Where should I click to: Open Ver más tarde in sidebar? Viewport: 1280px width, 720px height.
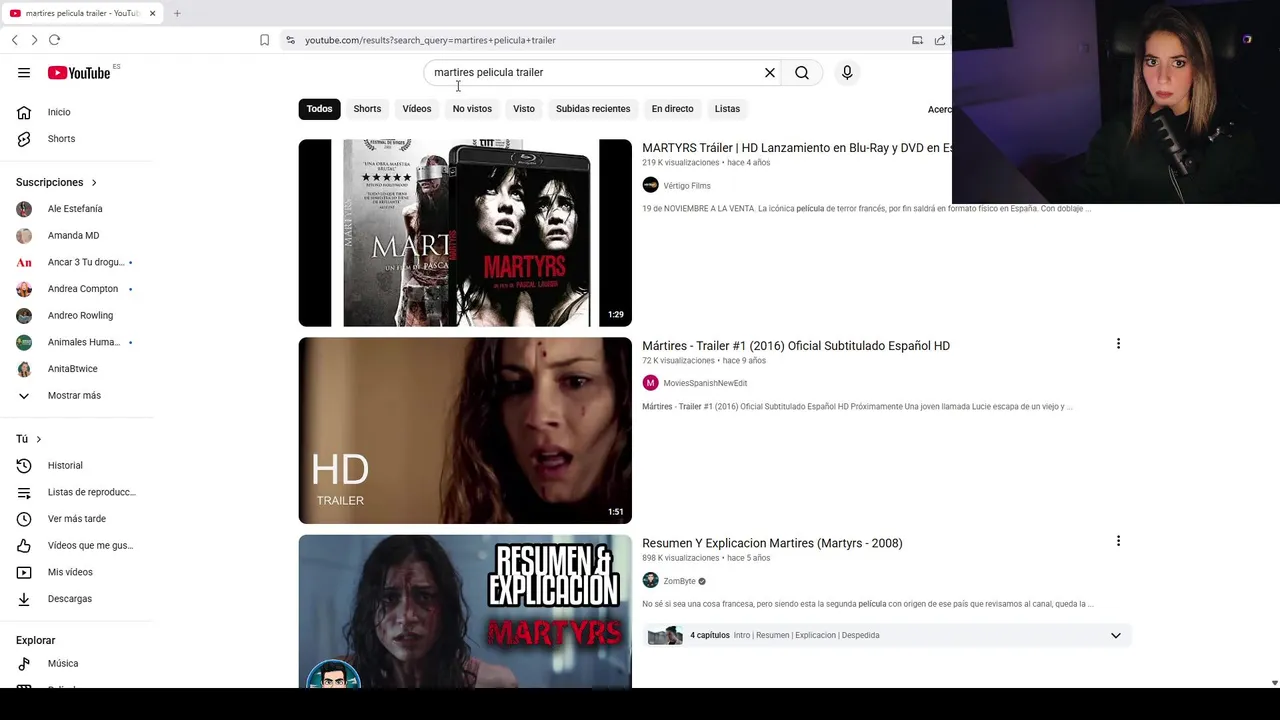(76, 519)
